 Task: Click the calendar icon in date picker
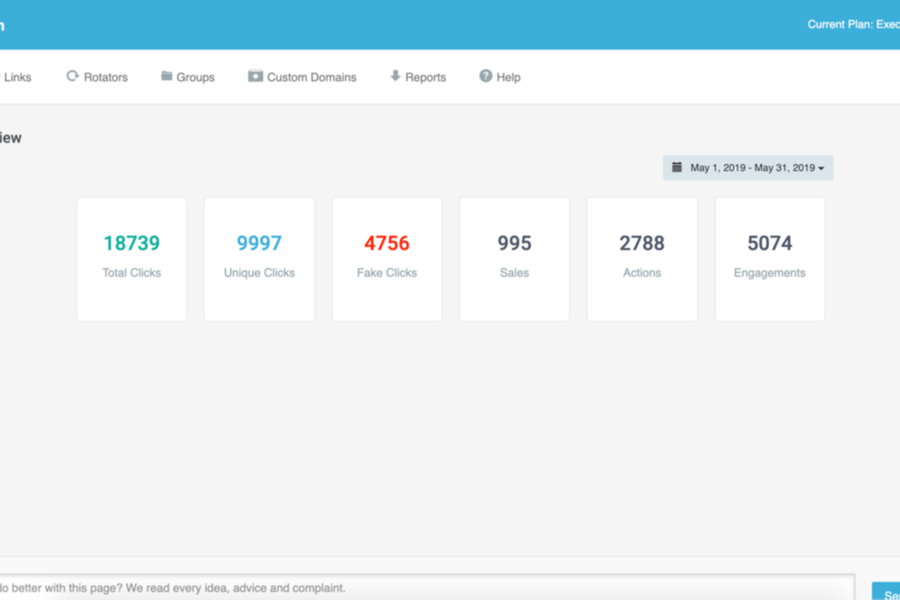point(677,167)
